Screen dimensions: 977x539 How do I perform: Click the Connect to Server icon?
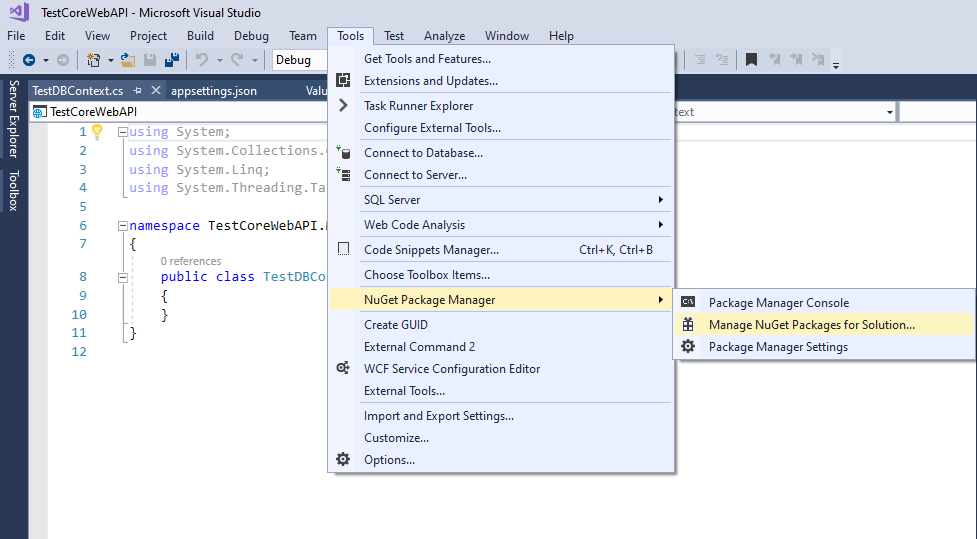(x=343, y=174)
